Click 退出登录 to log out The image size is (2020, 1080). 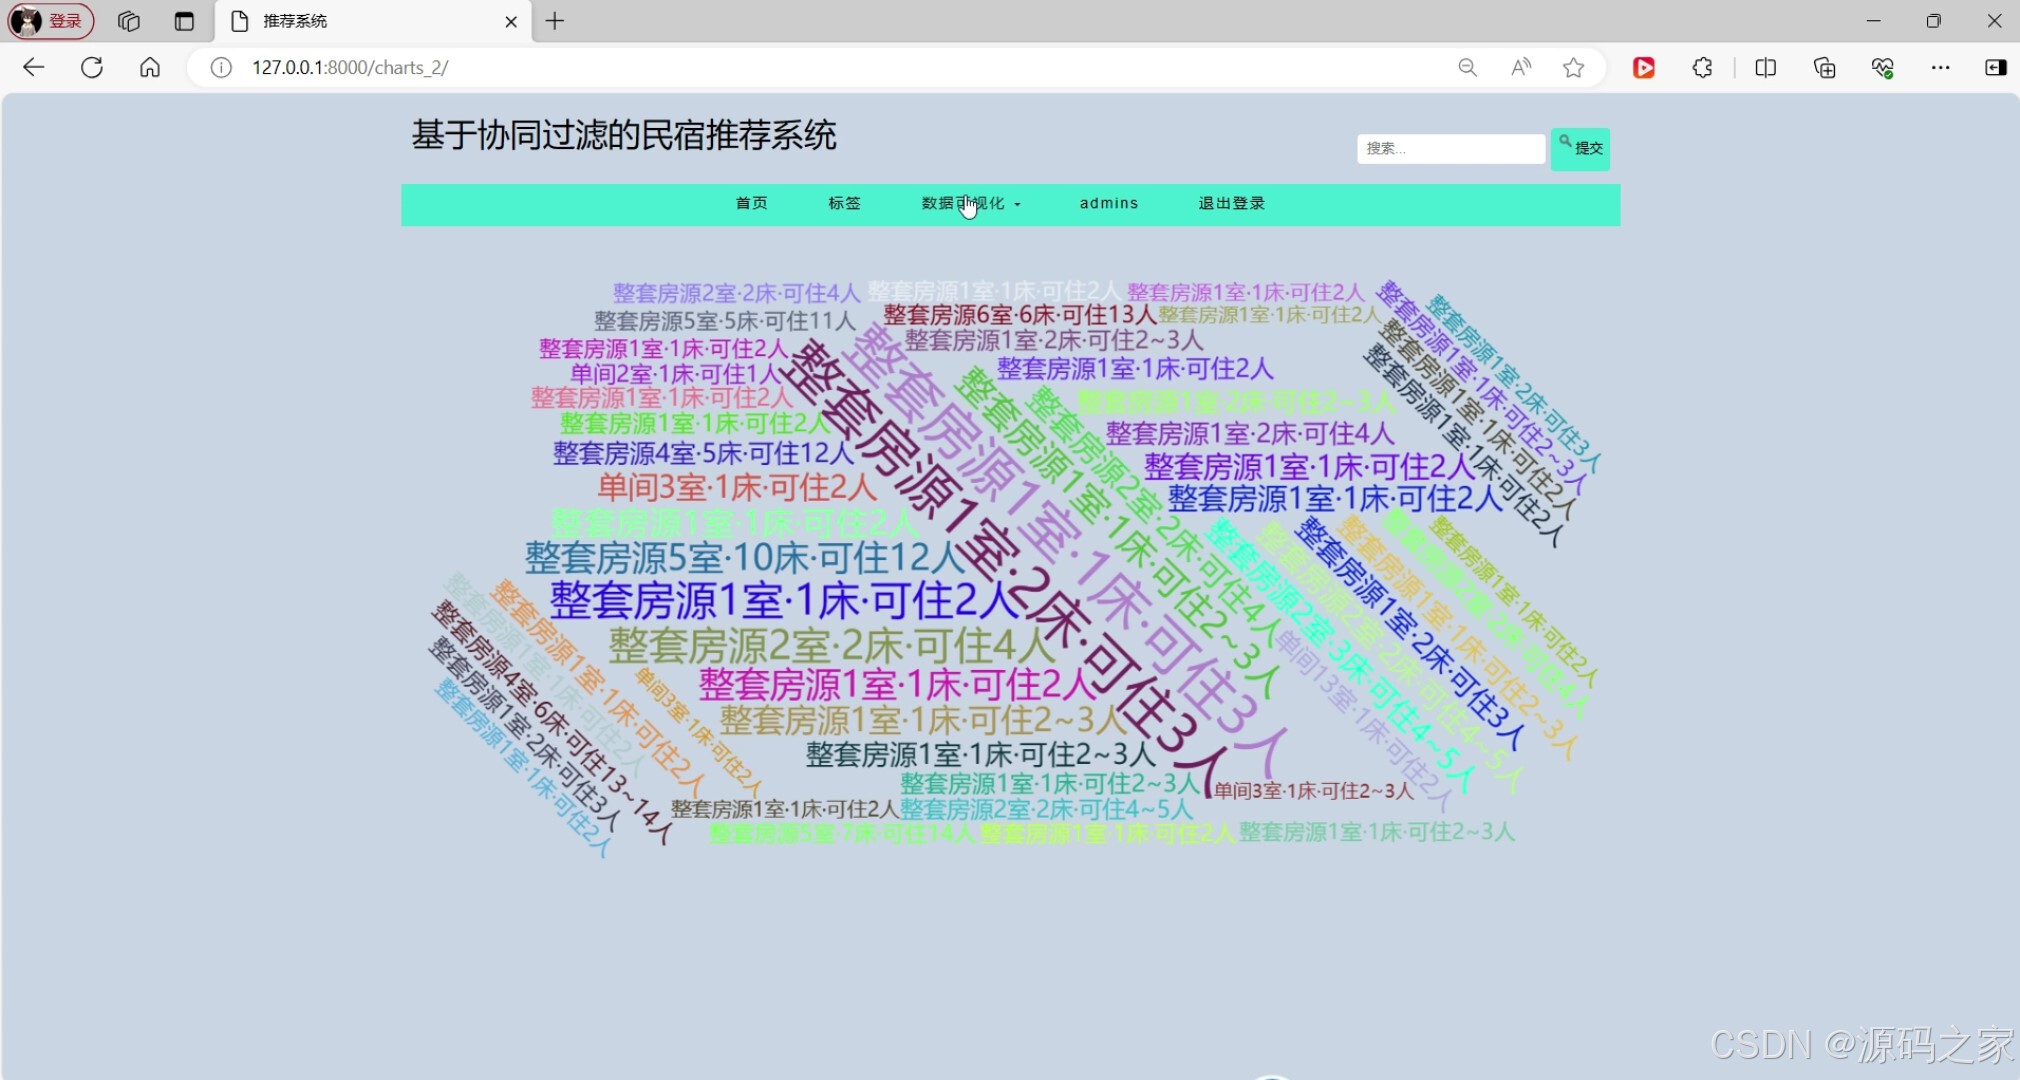point(1230,203)
